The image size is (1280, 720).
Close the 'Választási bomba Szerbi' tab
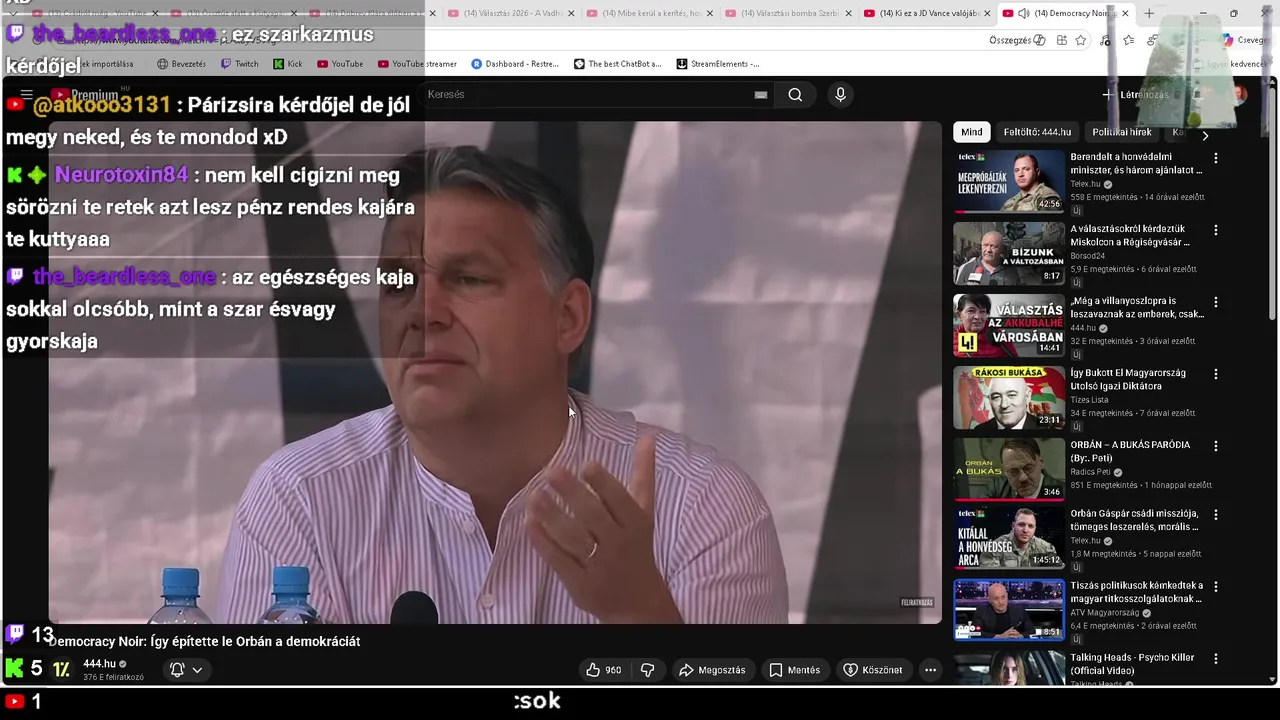[848, 13]
